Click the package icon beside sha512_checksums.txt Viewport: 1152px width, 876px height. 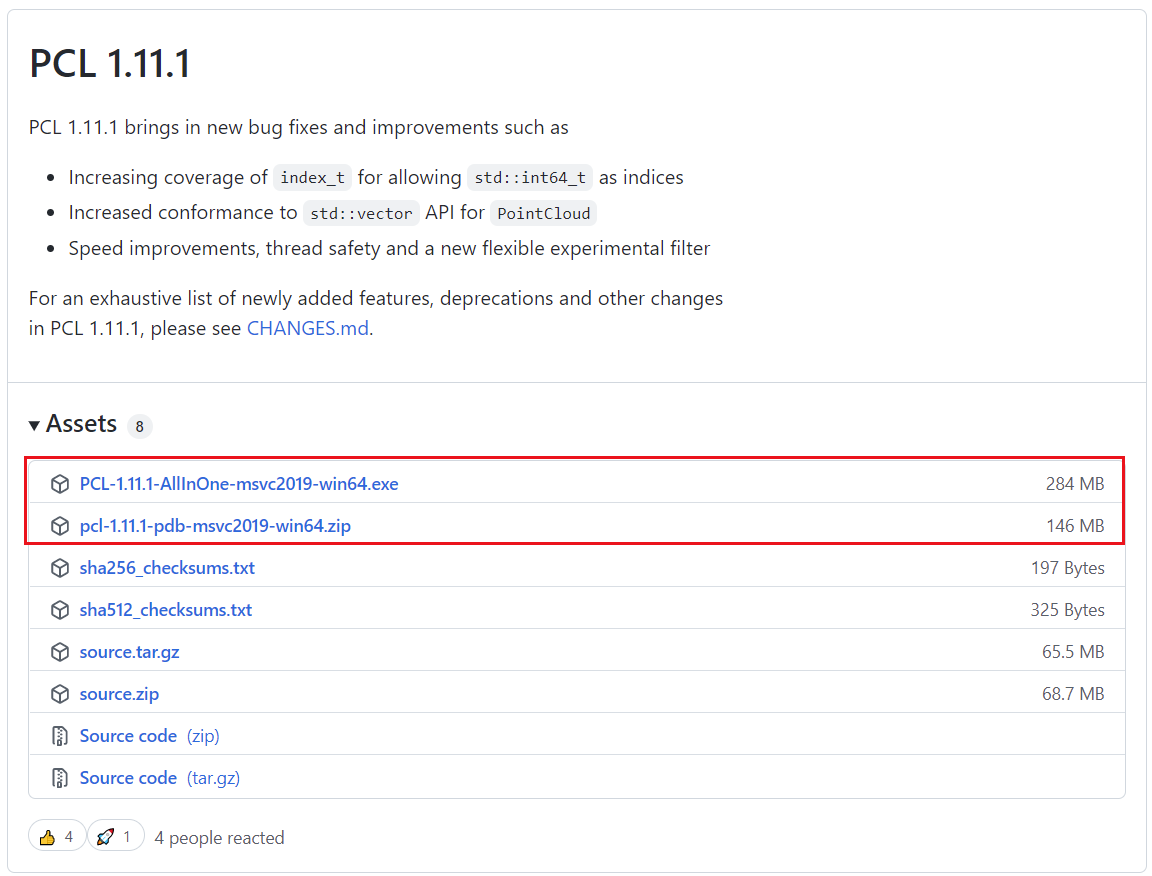60,609
